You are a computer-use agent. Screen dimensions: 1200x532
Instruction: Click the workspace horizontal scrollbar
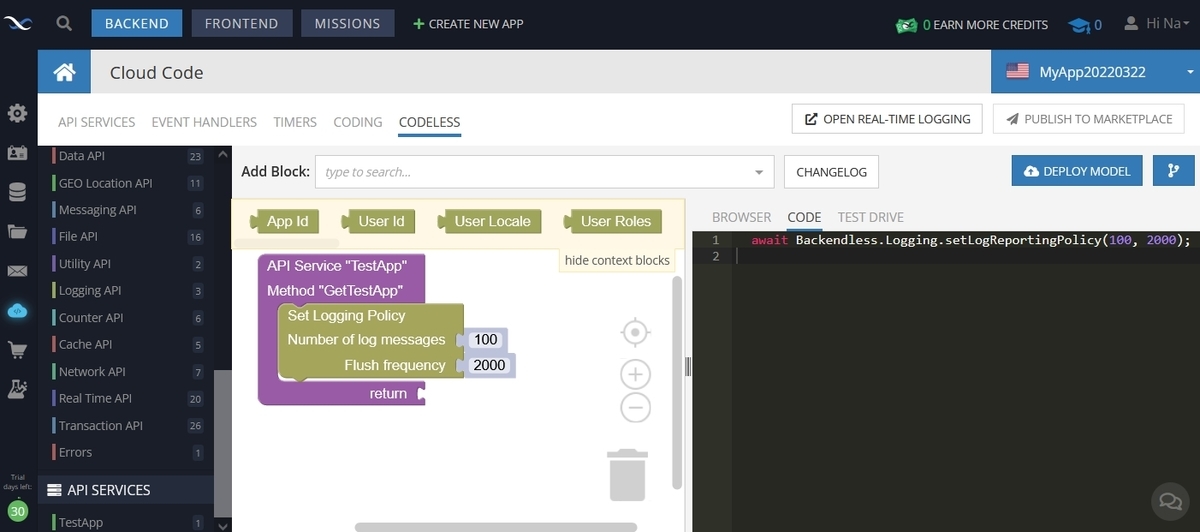tap(496, 527)
